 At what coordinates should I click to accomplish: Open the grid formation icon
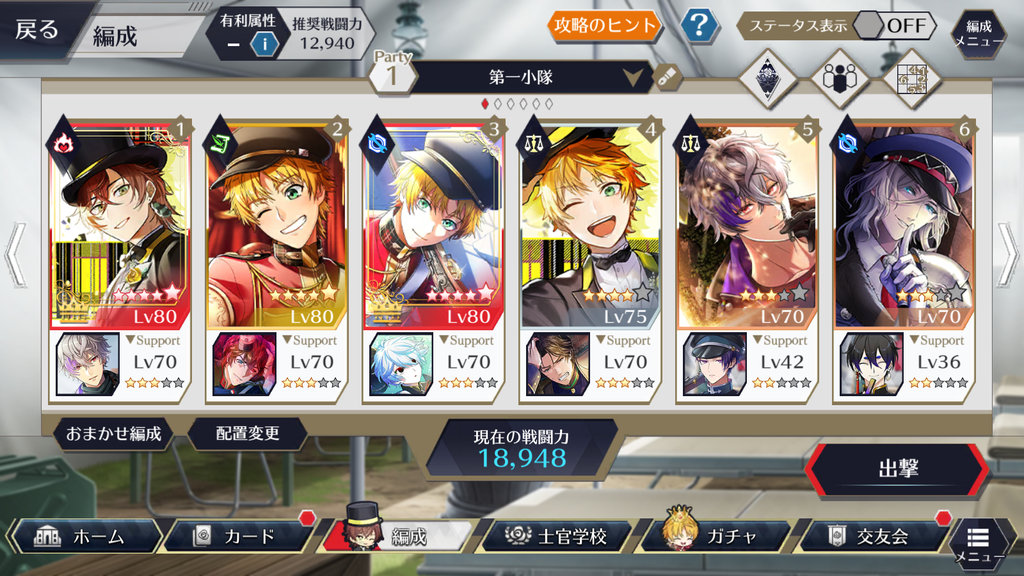coord(912,78)
